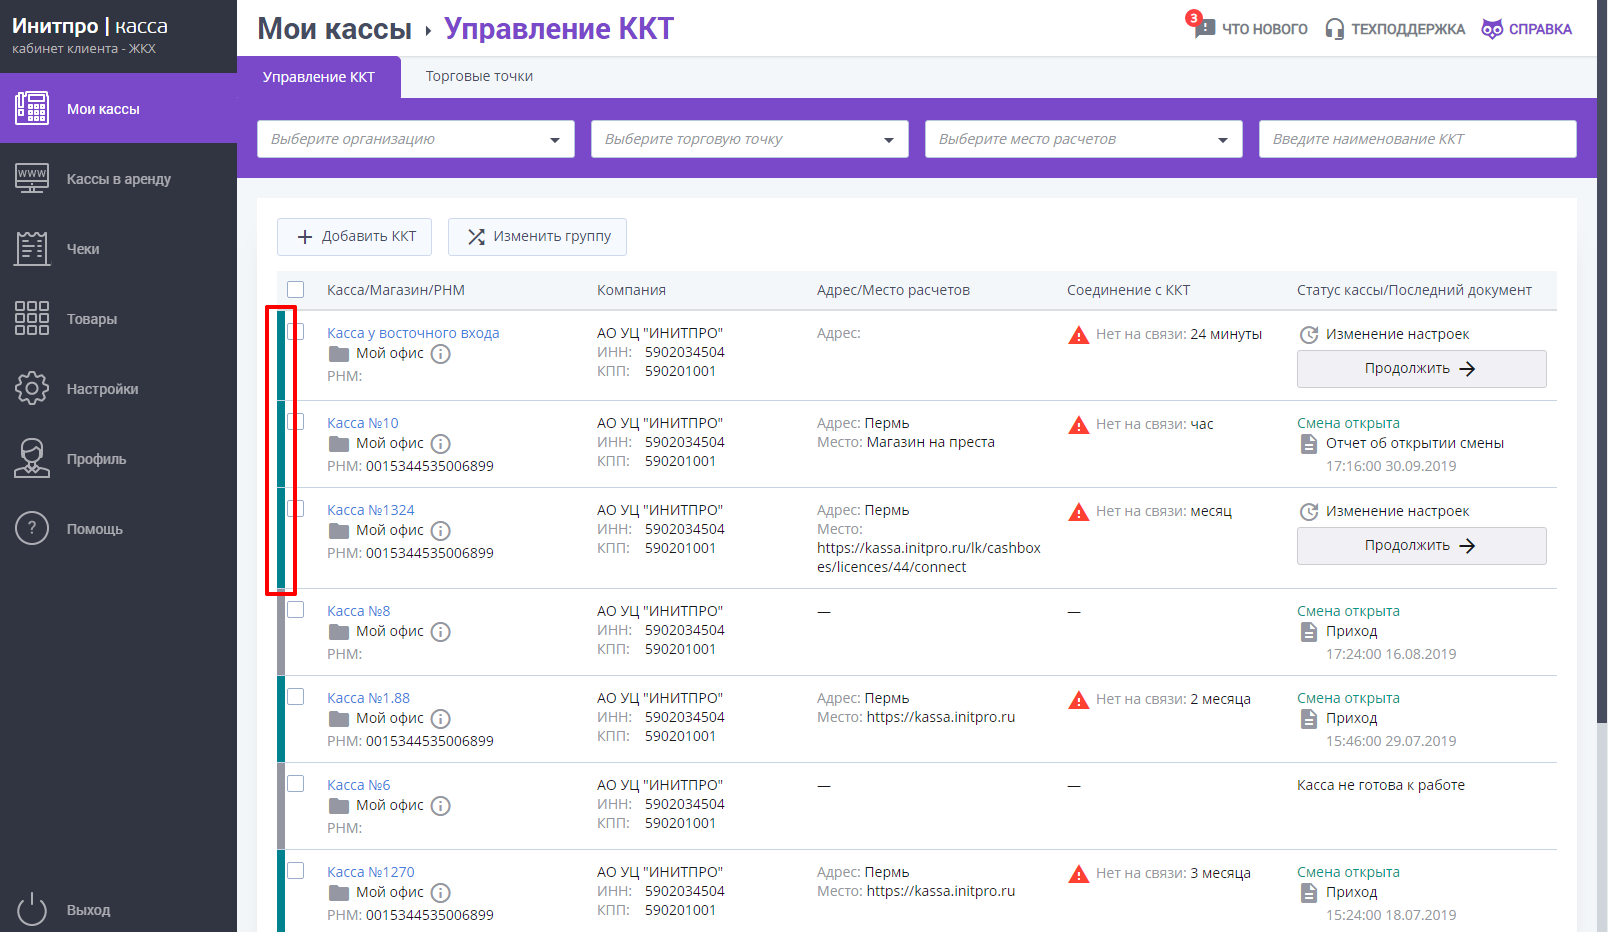
Task: Open the Товары grid icon
Action: (x=32, y=318)
